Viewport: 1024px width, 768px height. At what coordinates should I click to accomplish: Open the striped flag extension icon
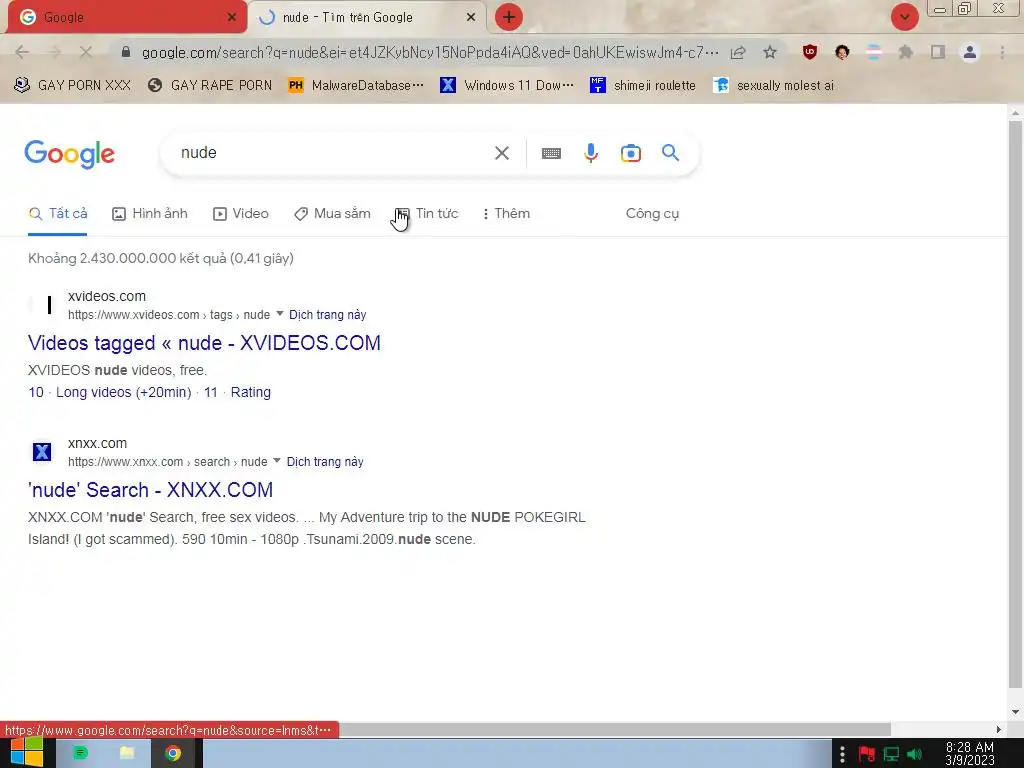pos(874,52)
